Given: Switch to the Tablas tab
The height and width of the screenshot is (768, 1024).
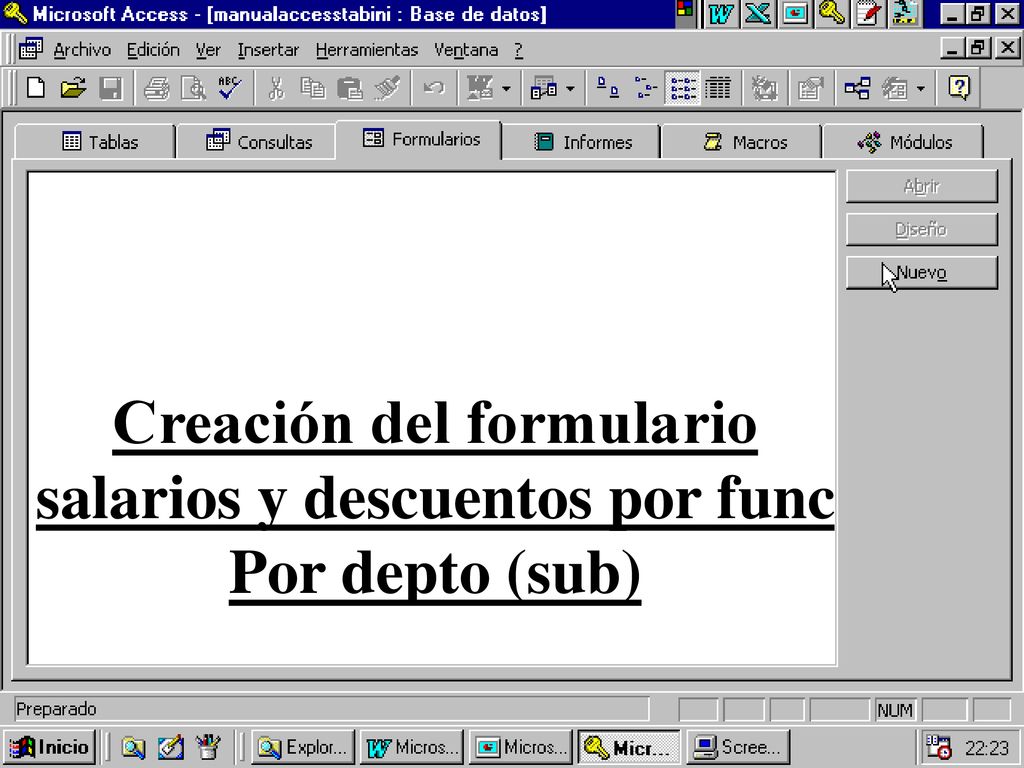Looking at the screenshot, I should (95, 141).
